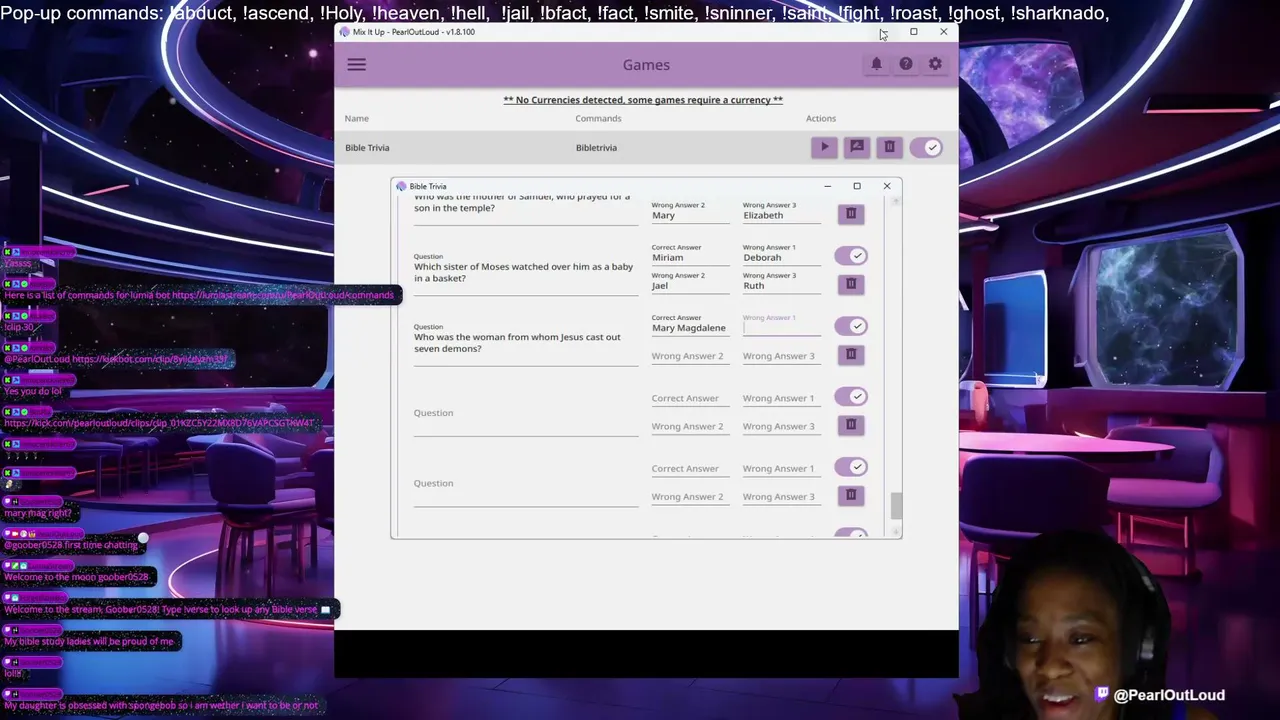Edit the Correct Answer field containing Miriam
Screen dimensions: 1280x720
(x=690, y=258)
